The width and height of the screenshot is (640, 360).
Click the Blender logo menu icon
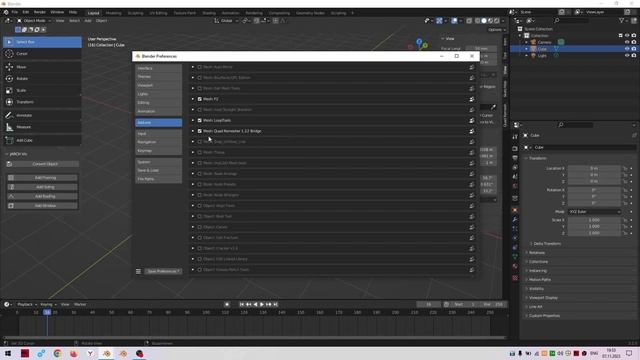tap(6, 12)
